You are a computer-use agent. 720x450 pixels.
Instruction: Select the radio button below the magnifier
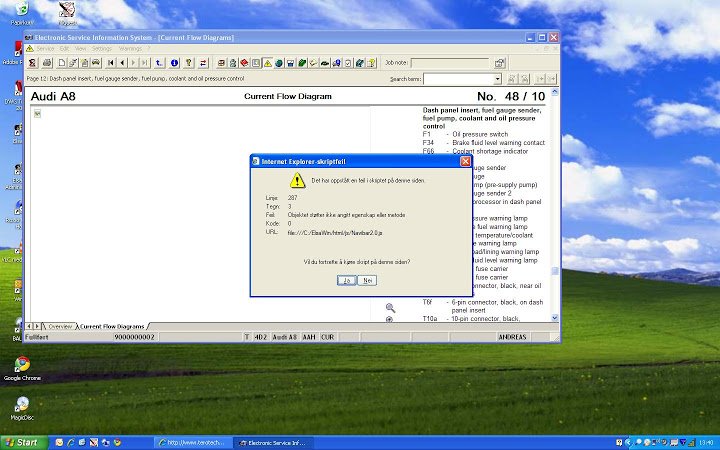pyautogui.click(x=389, y=319)
